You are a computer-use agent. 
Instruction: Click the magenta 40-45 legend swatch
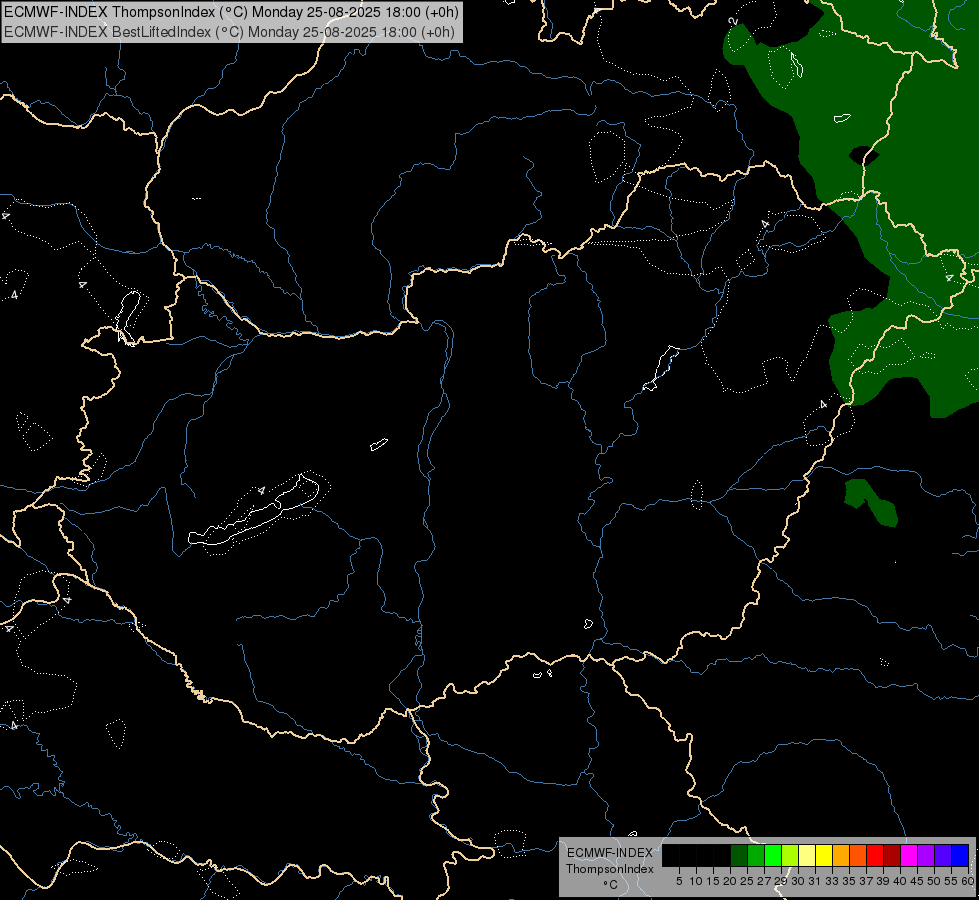pos(909,855)
